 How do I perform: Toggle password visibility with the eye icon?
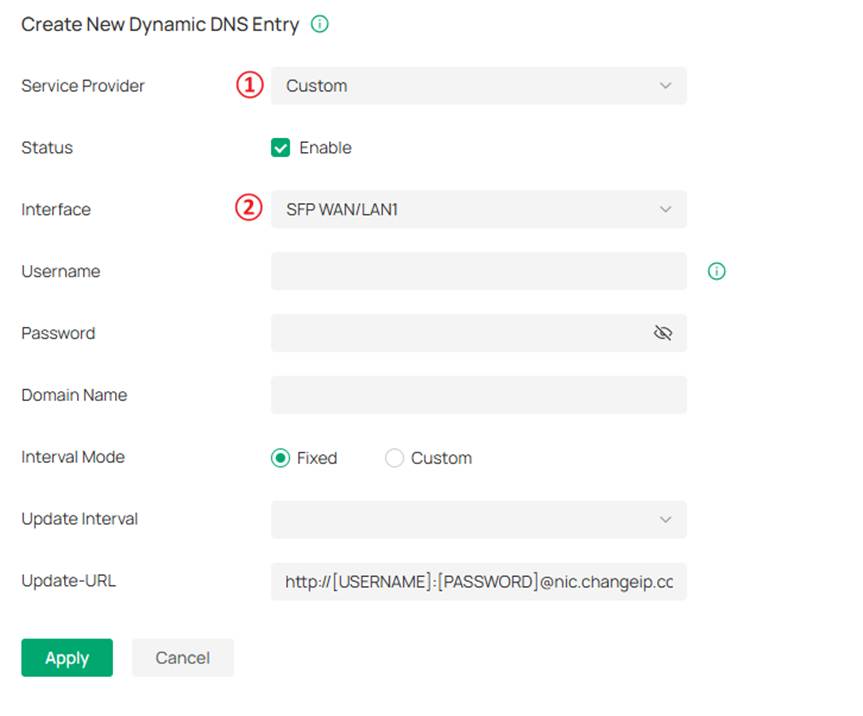tap(663, 332)
